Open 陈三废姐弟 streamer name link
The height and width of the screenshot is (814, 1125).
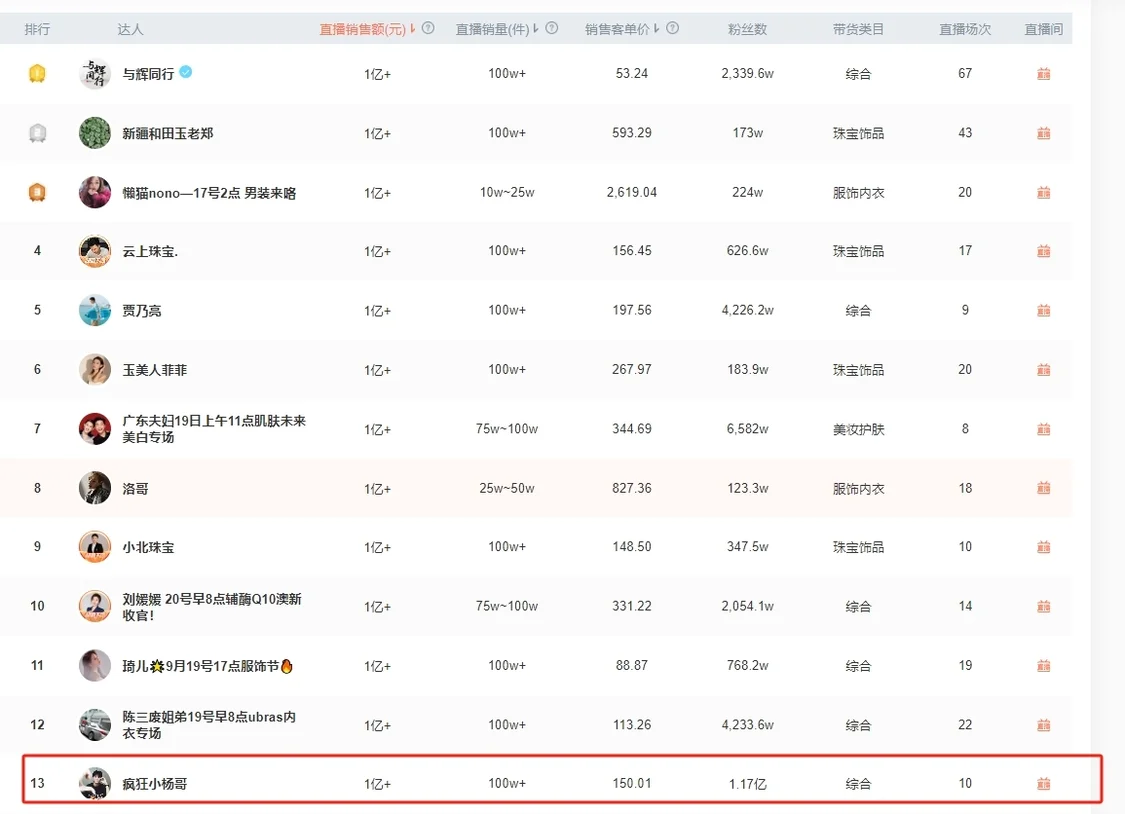pyautogui.click(x=209, y=725)
